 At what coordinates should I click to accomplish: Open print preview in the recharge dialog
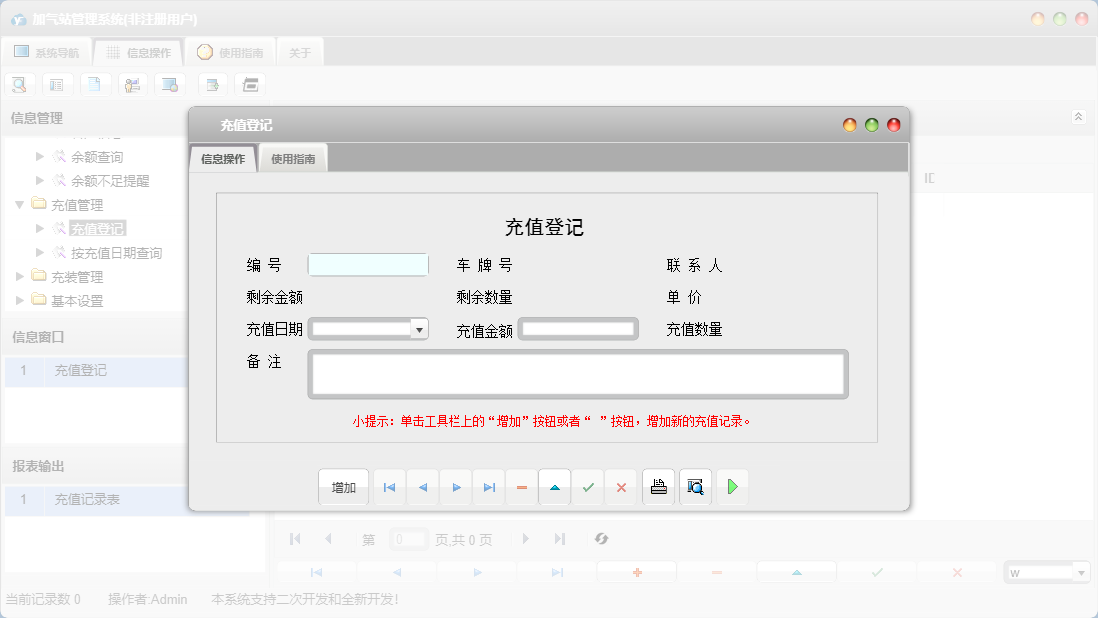(695, 487)
